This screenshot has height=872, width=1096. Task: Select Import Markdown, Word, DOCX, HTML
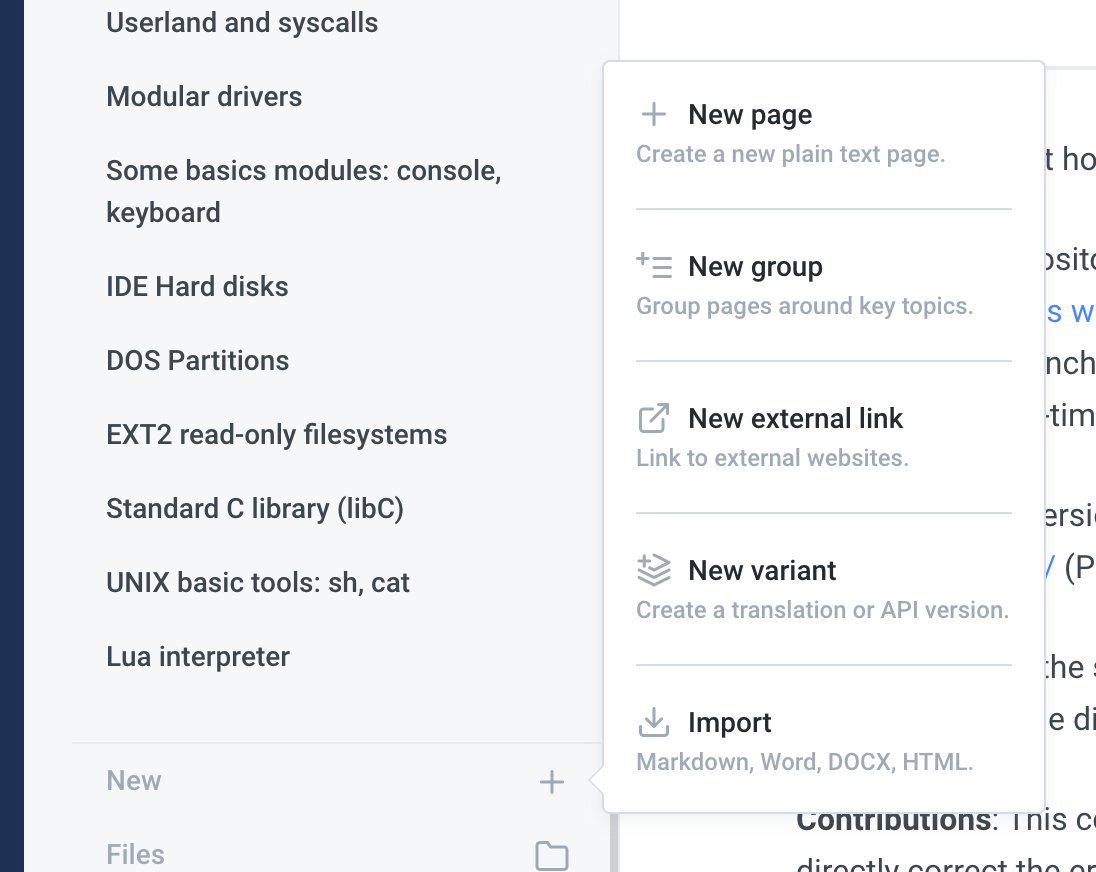pos(824,741)
